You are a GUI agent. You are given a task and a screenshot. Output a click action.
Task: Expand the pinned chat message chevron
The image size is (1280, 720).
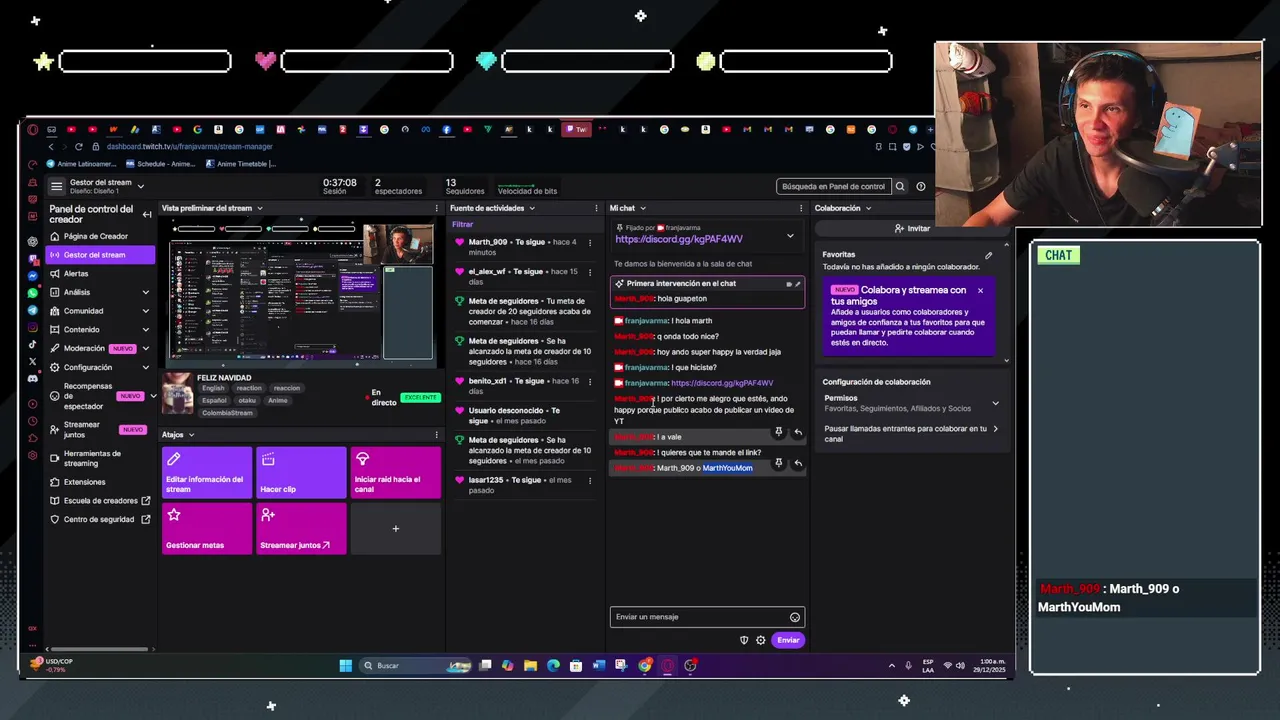point(790,236)
